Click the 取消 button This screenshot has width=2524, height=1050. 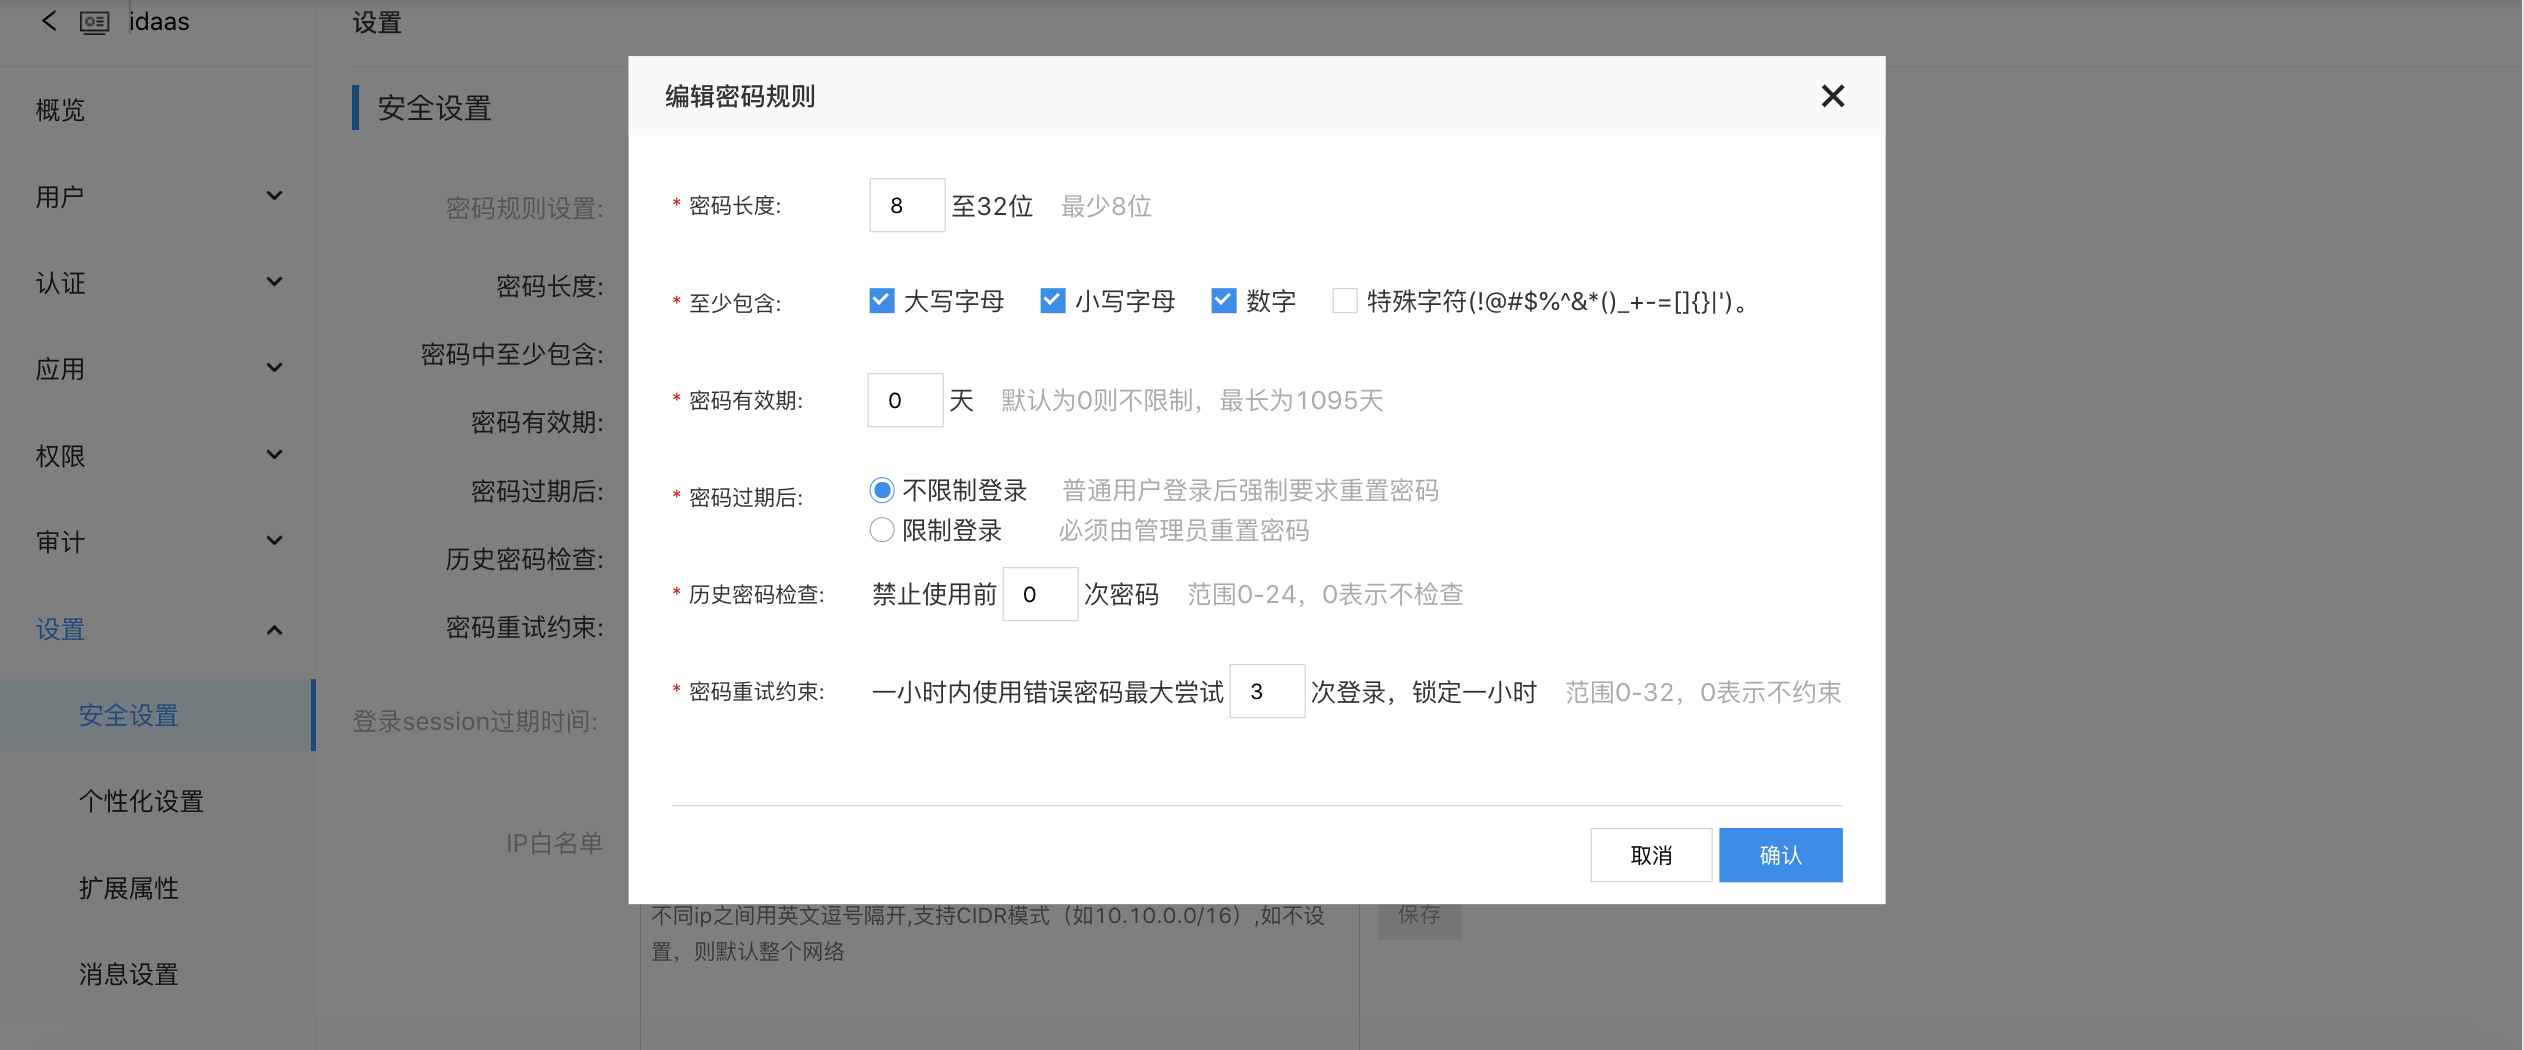click(x=1651, y=855)
